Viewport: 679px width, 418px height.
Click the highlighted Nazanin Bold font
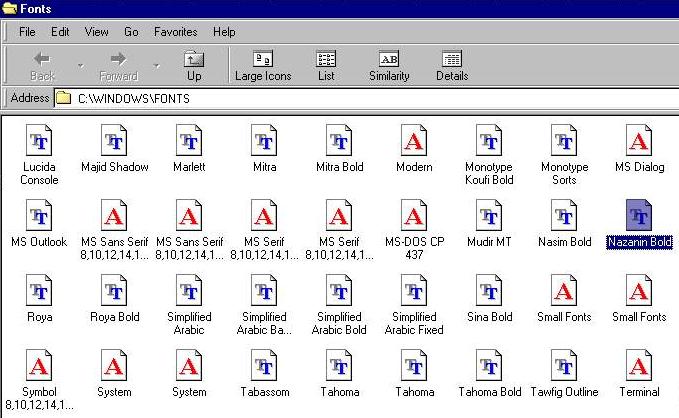pyautogui.click(x=639, y=224)
